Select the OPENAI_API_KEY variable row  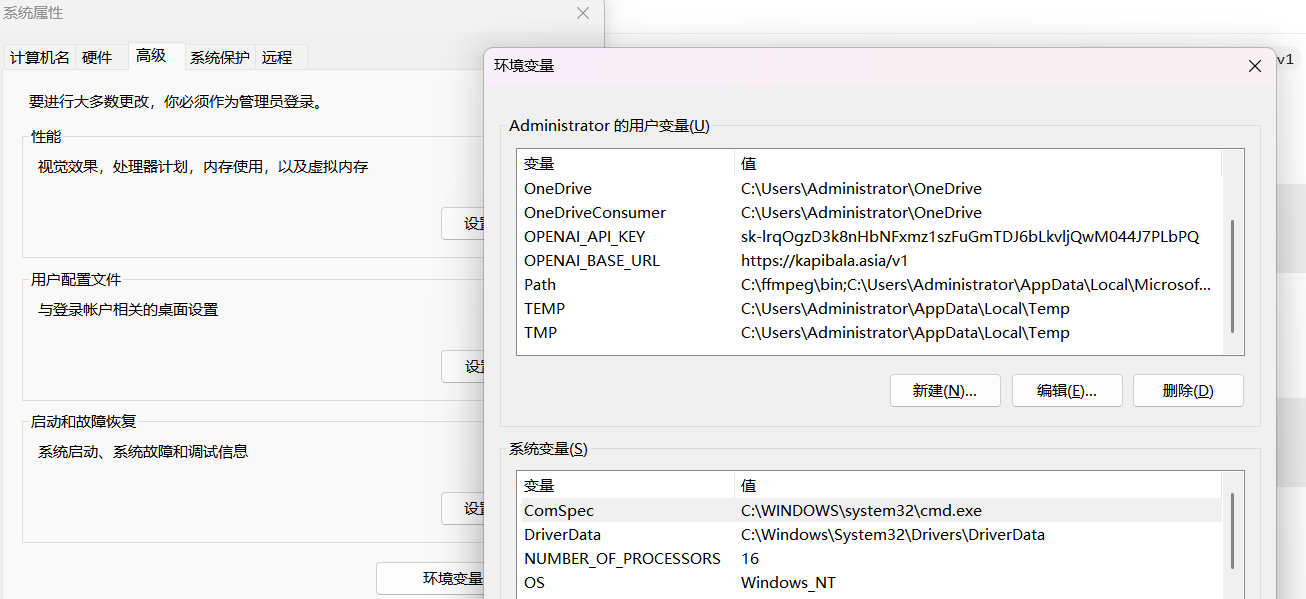pyautogui.click(x=869, y=237)
